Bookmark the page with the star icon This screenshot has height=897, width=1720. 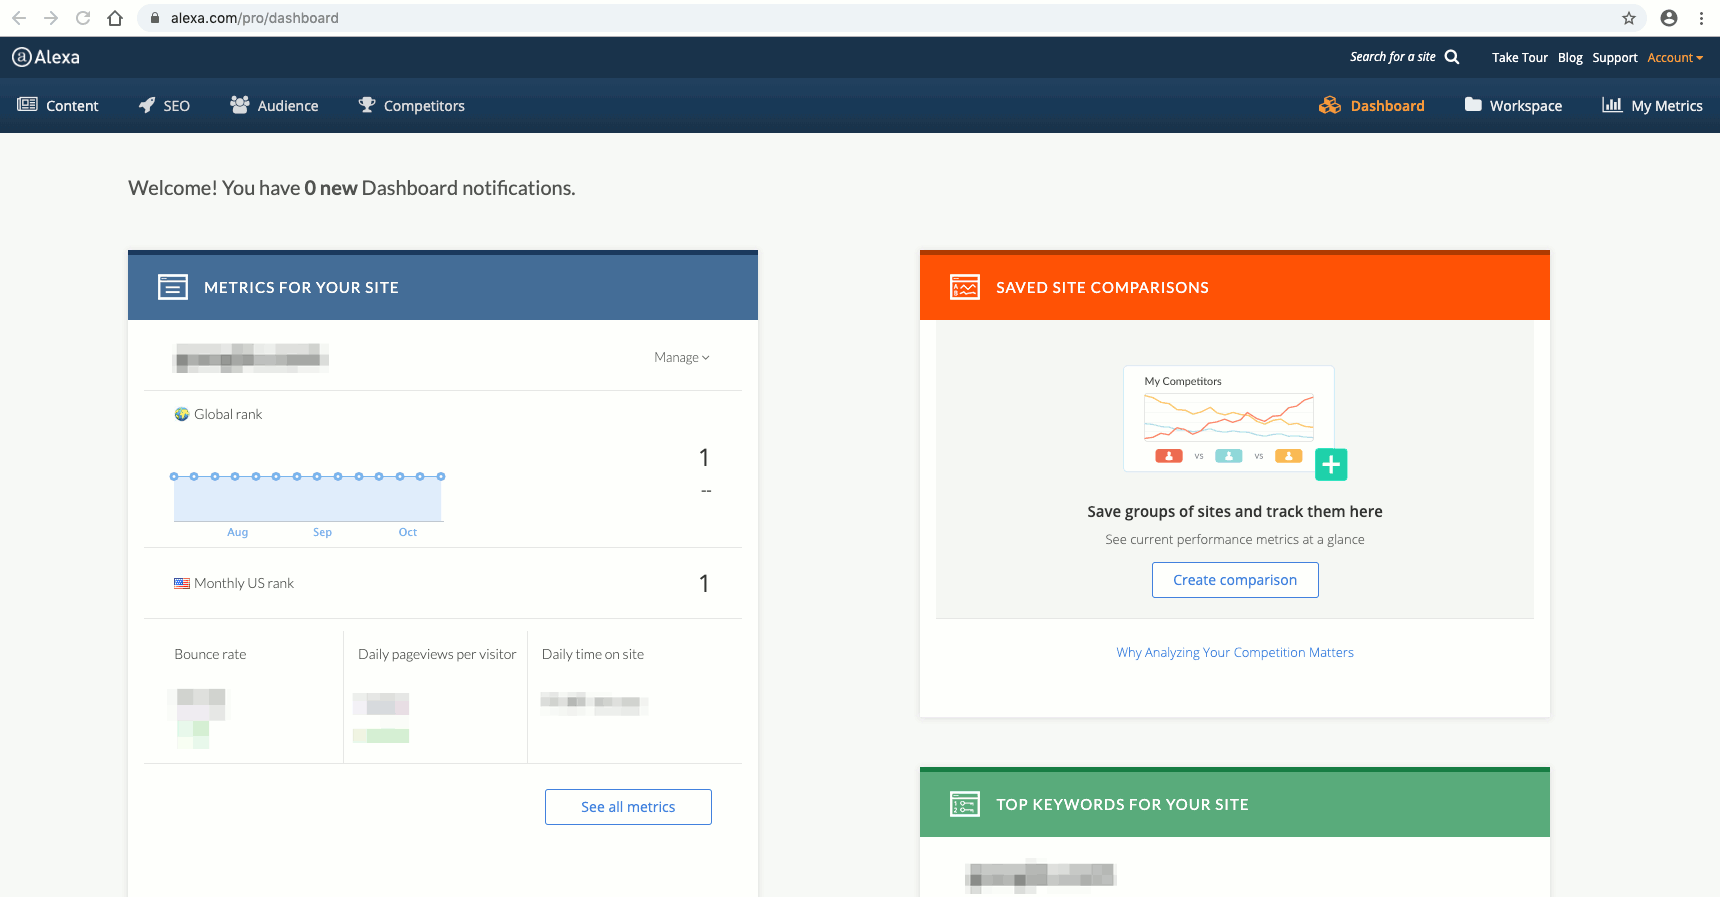(1629, 18)
